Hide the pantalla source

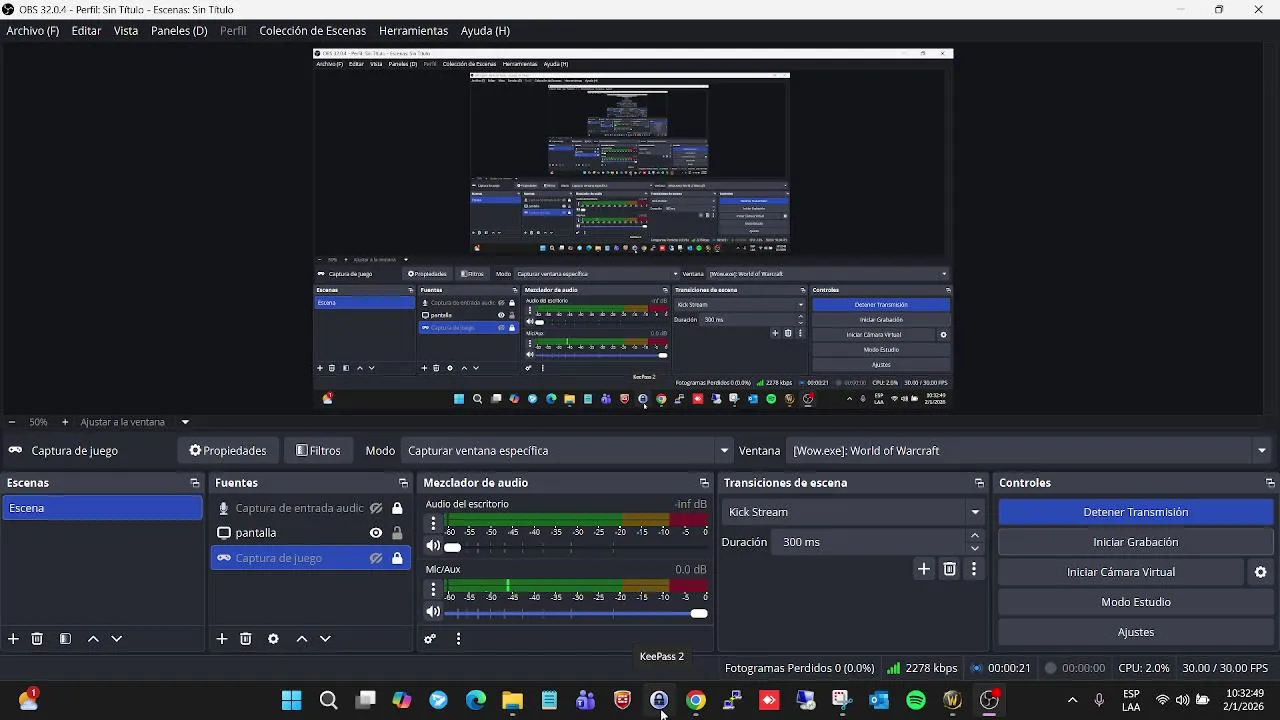pyautogui.click(x=376, y=533)
